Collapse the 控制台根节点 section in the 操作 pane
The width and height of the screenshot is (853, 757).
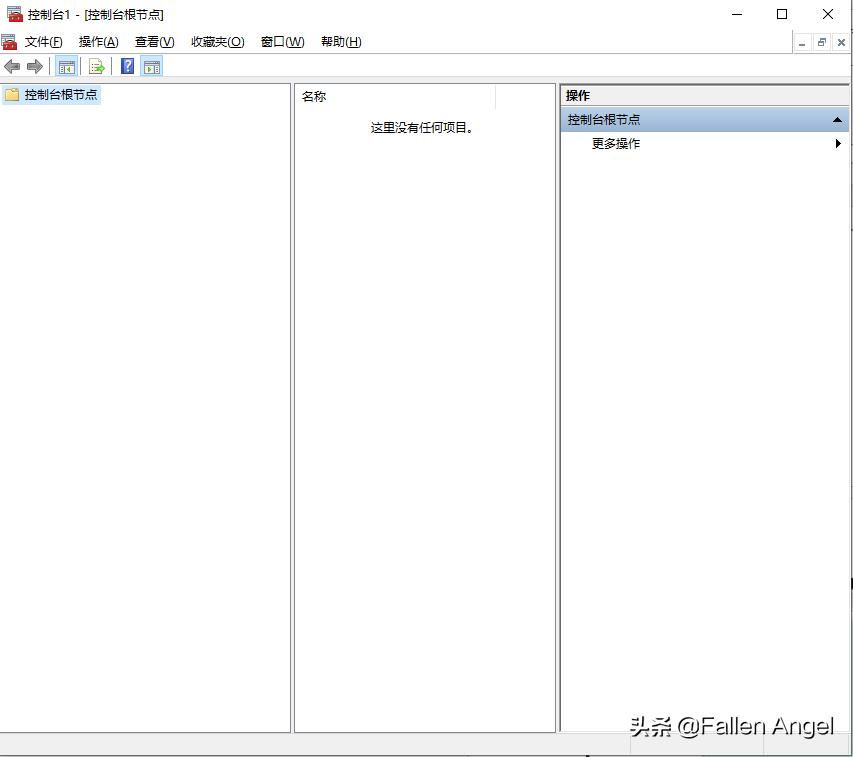tap(837, 119)
